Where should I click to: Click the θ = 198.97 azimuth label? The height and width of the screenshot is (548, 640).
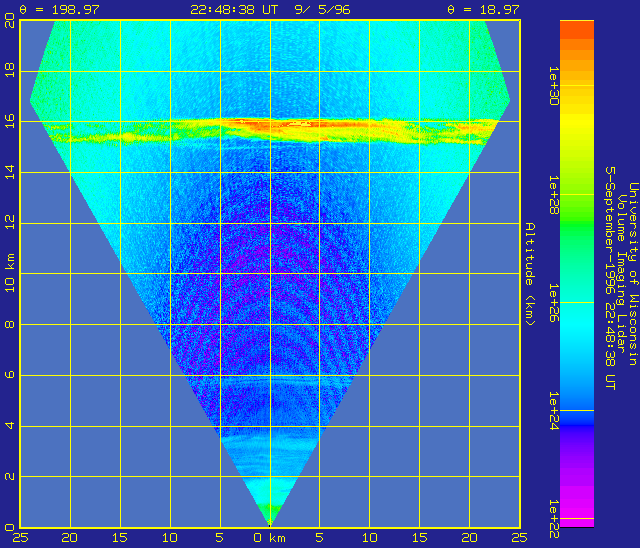click(x=60, y=9)
